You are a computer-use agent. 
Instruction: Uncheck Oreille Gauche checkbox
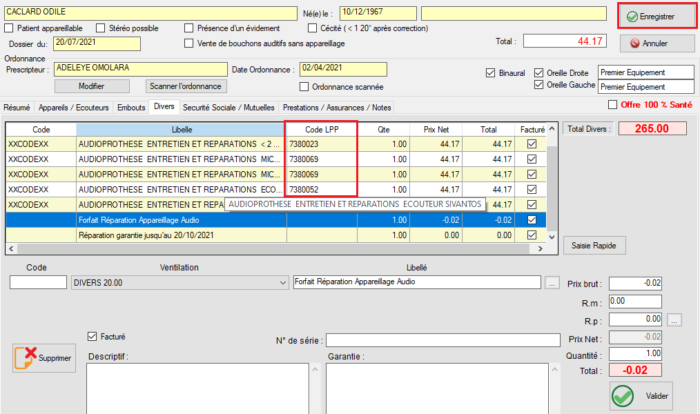(539, 84)
